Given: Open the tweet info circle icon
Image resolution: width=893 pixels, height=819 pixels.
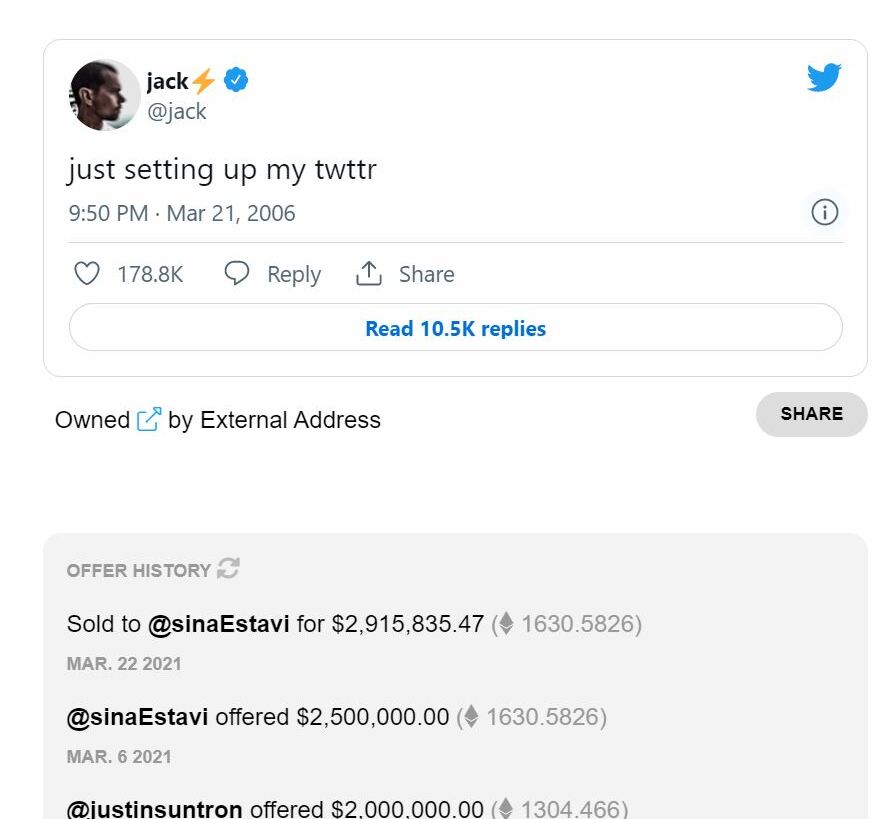Looking at the screenshot, I should tap(824, 212).
